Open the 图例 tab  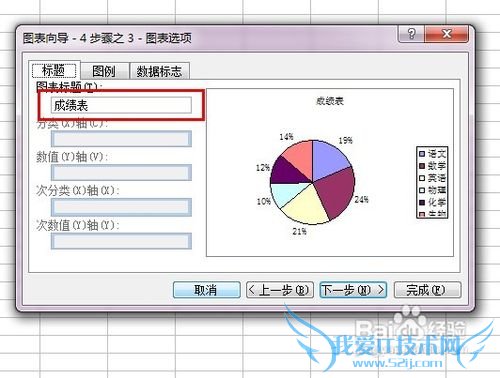[x=104, y=71]
